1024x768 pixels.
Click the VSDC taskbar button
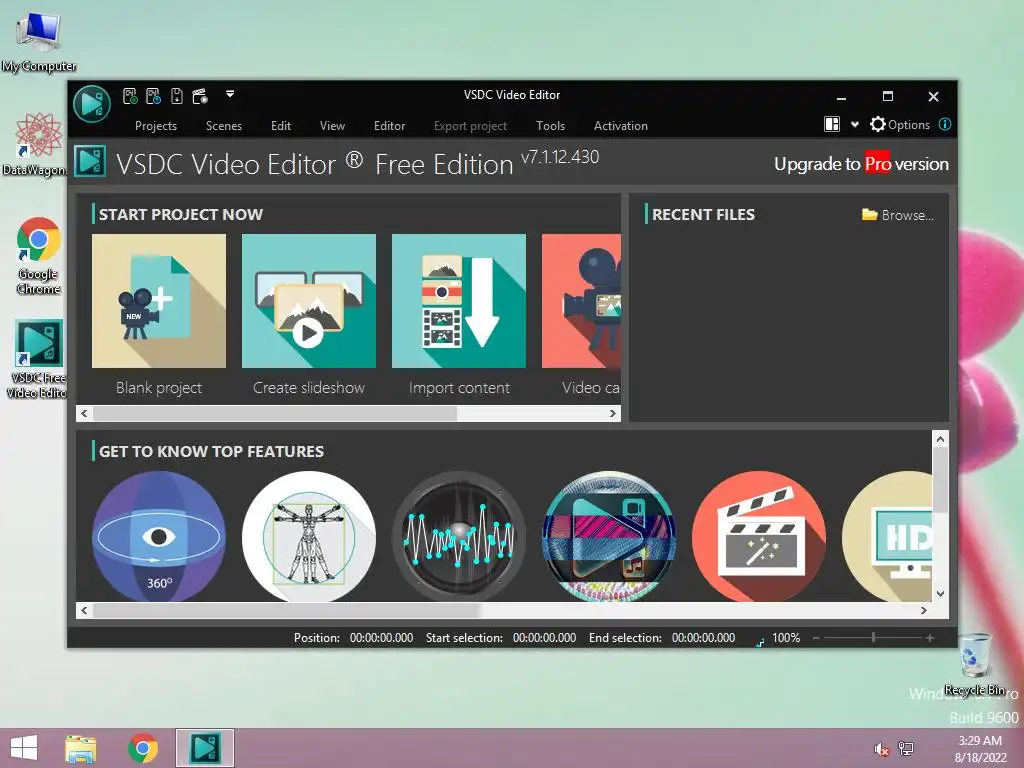[x=204, y=748]
